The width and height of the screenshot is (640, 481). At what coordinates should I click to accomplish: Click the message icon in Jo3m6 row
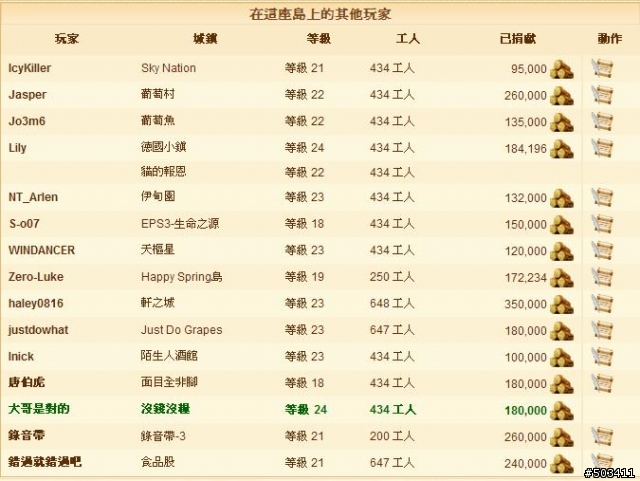[x=602, y=121]
